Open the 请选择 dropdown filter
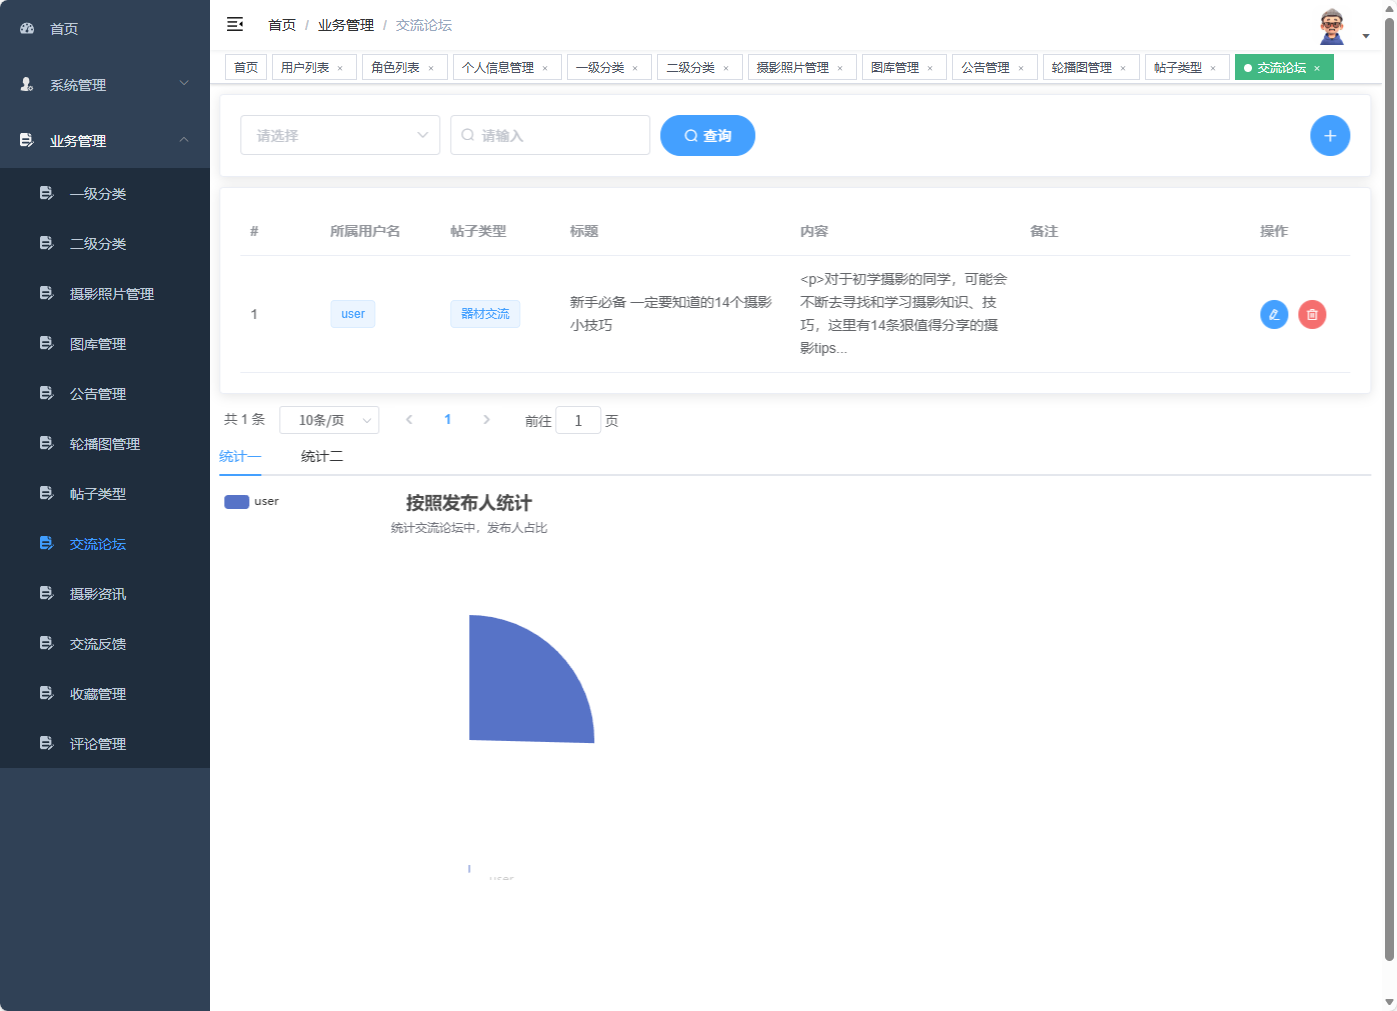 [x=340, y=135]
